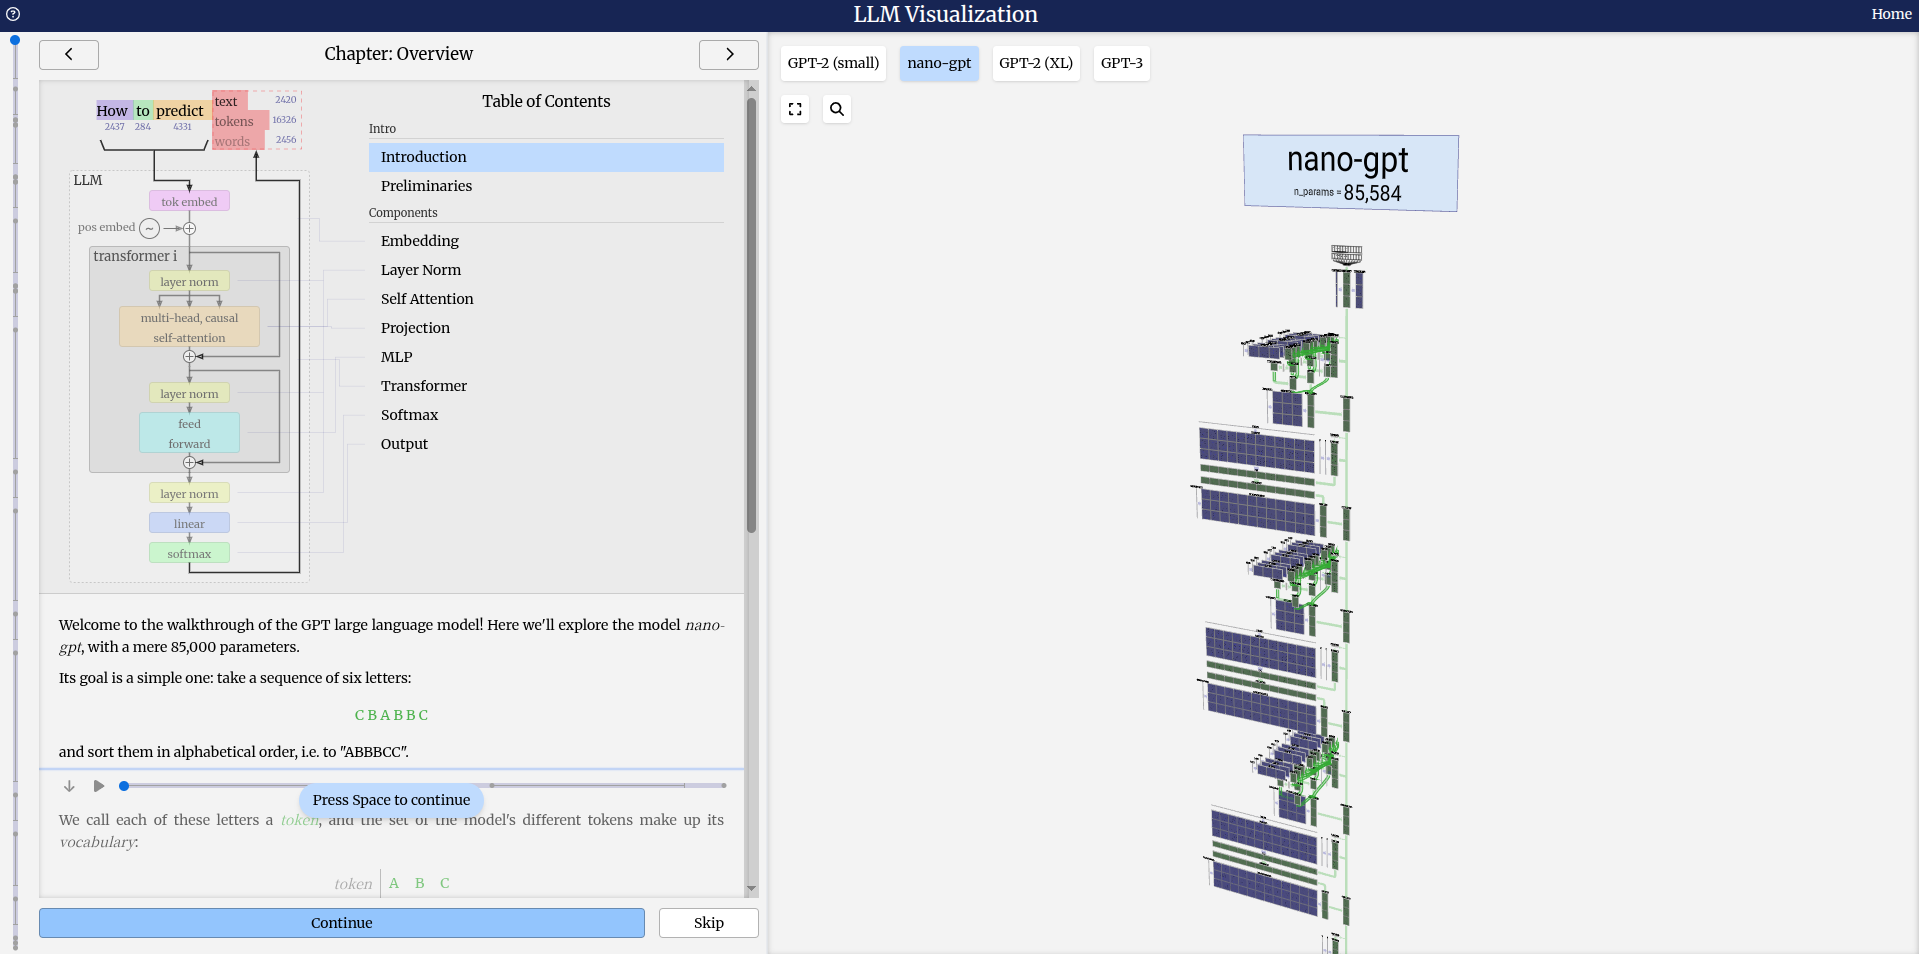
Task: Open Output chapter entry
Action: point(546,444)
